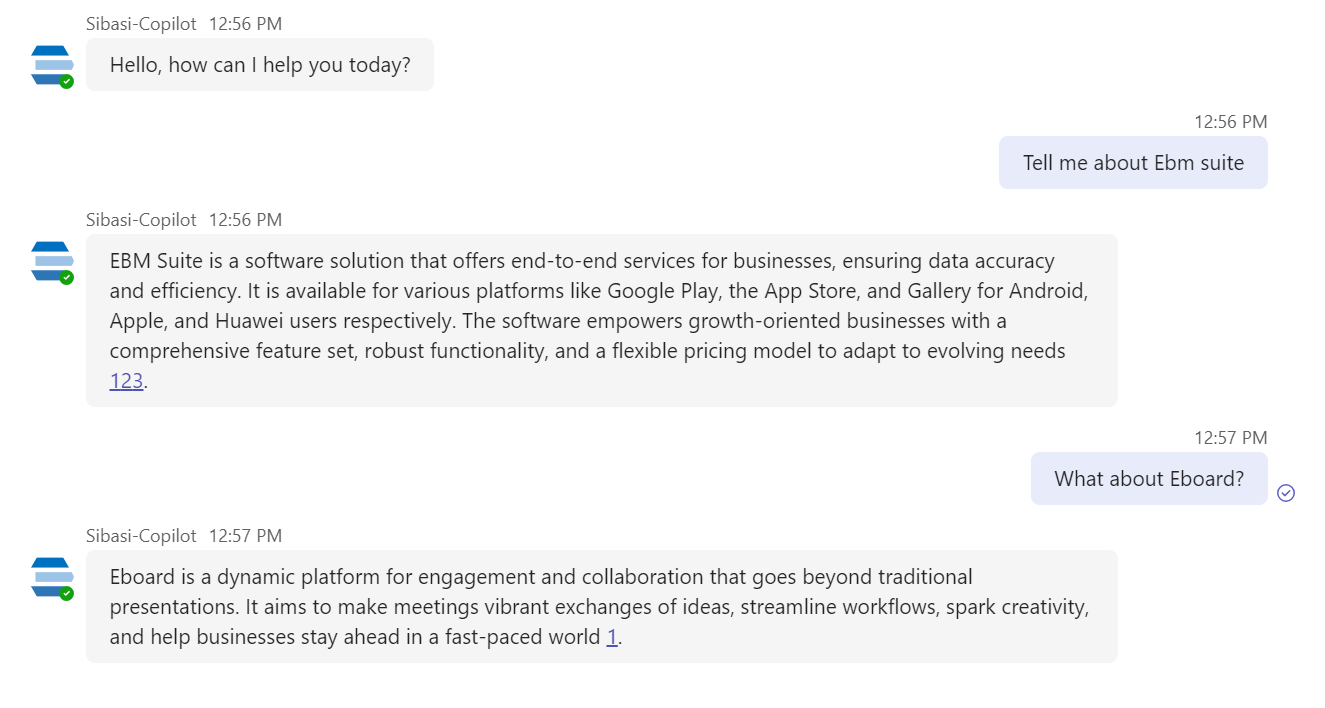Click the bot avatar next to EBM Suite reply

[x=52, y=261]
